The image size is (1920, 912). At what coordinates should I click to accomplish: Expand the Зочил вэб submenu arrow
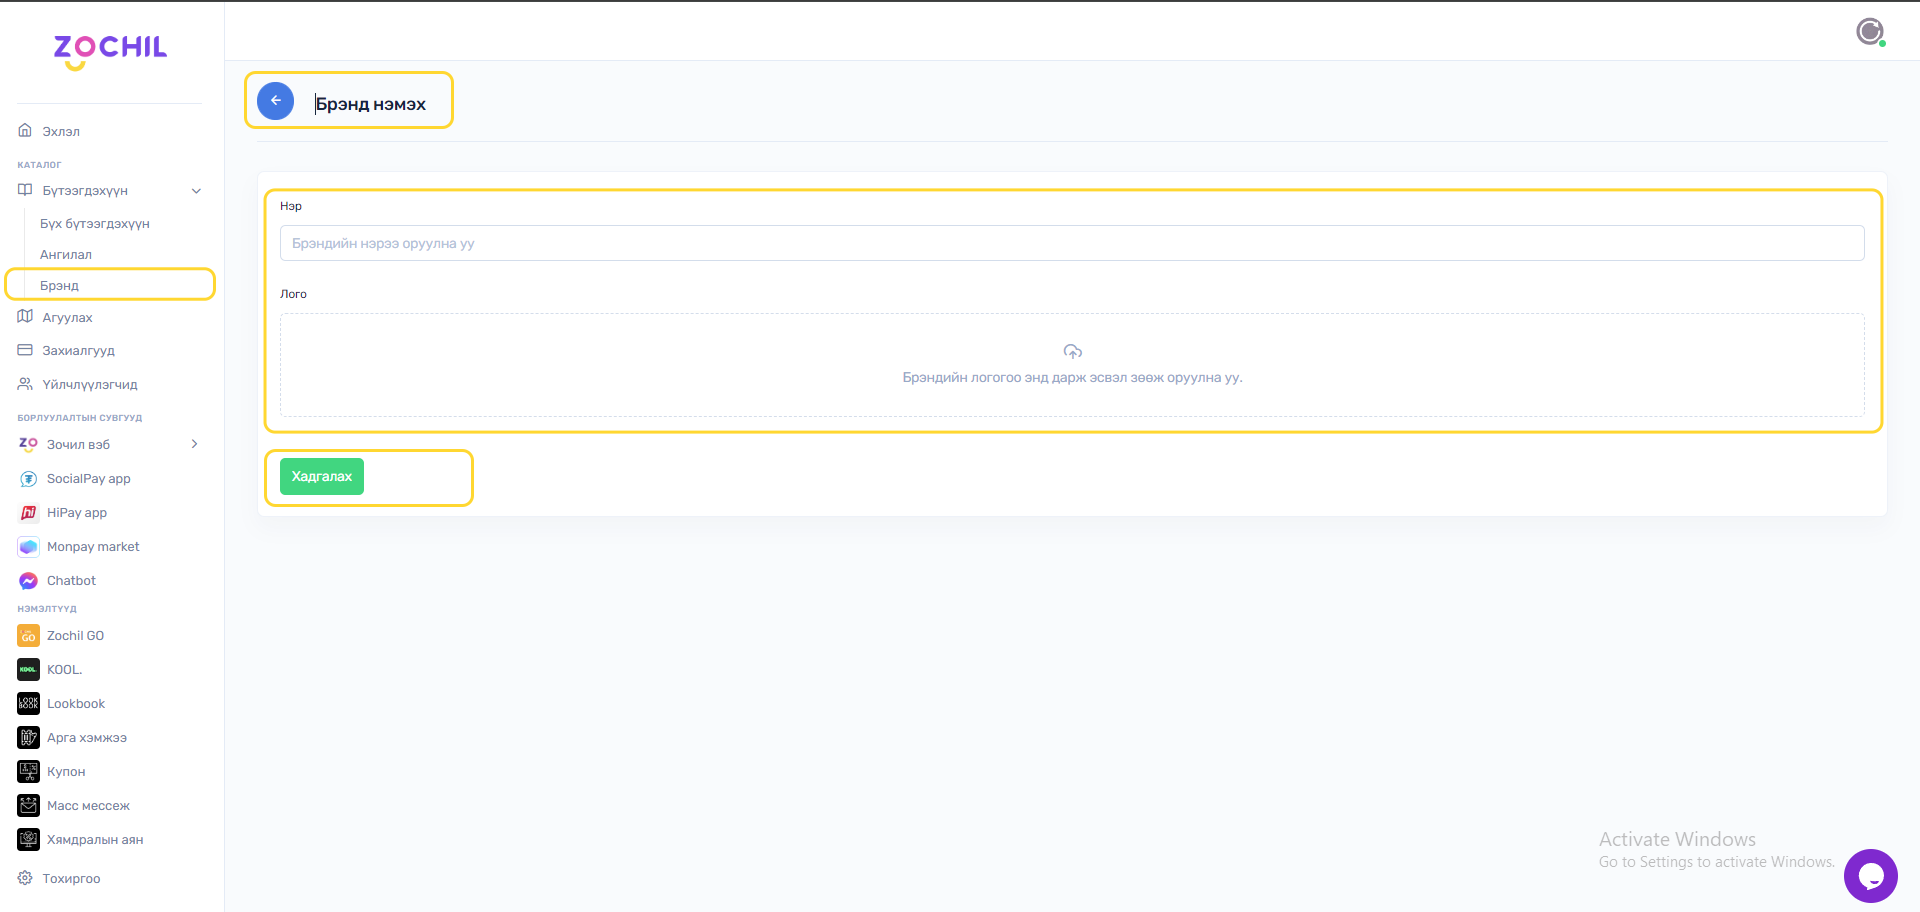pos(194,444)
